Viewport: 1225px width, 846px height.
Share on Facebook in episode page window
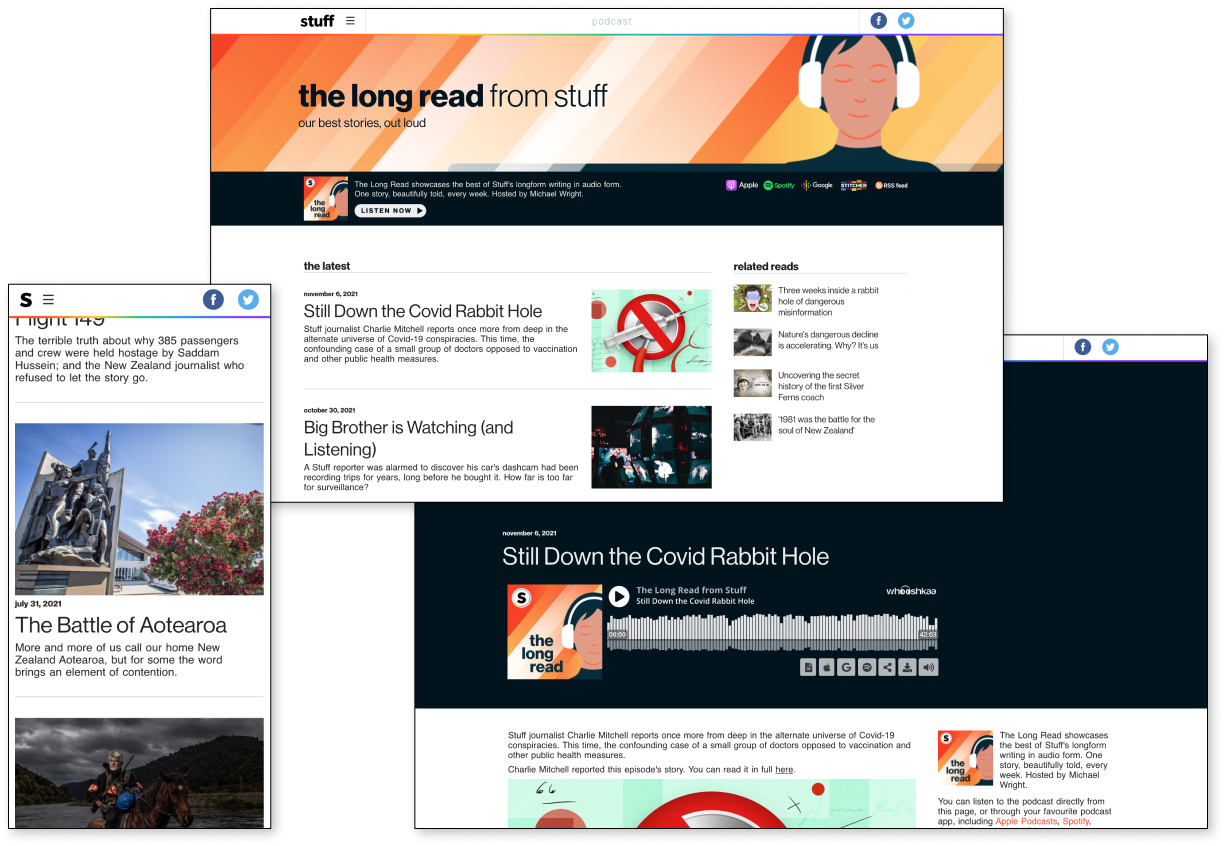coord(1083,347)
